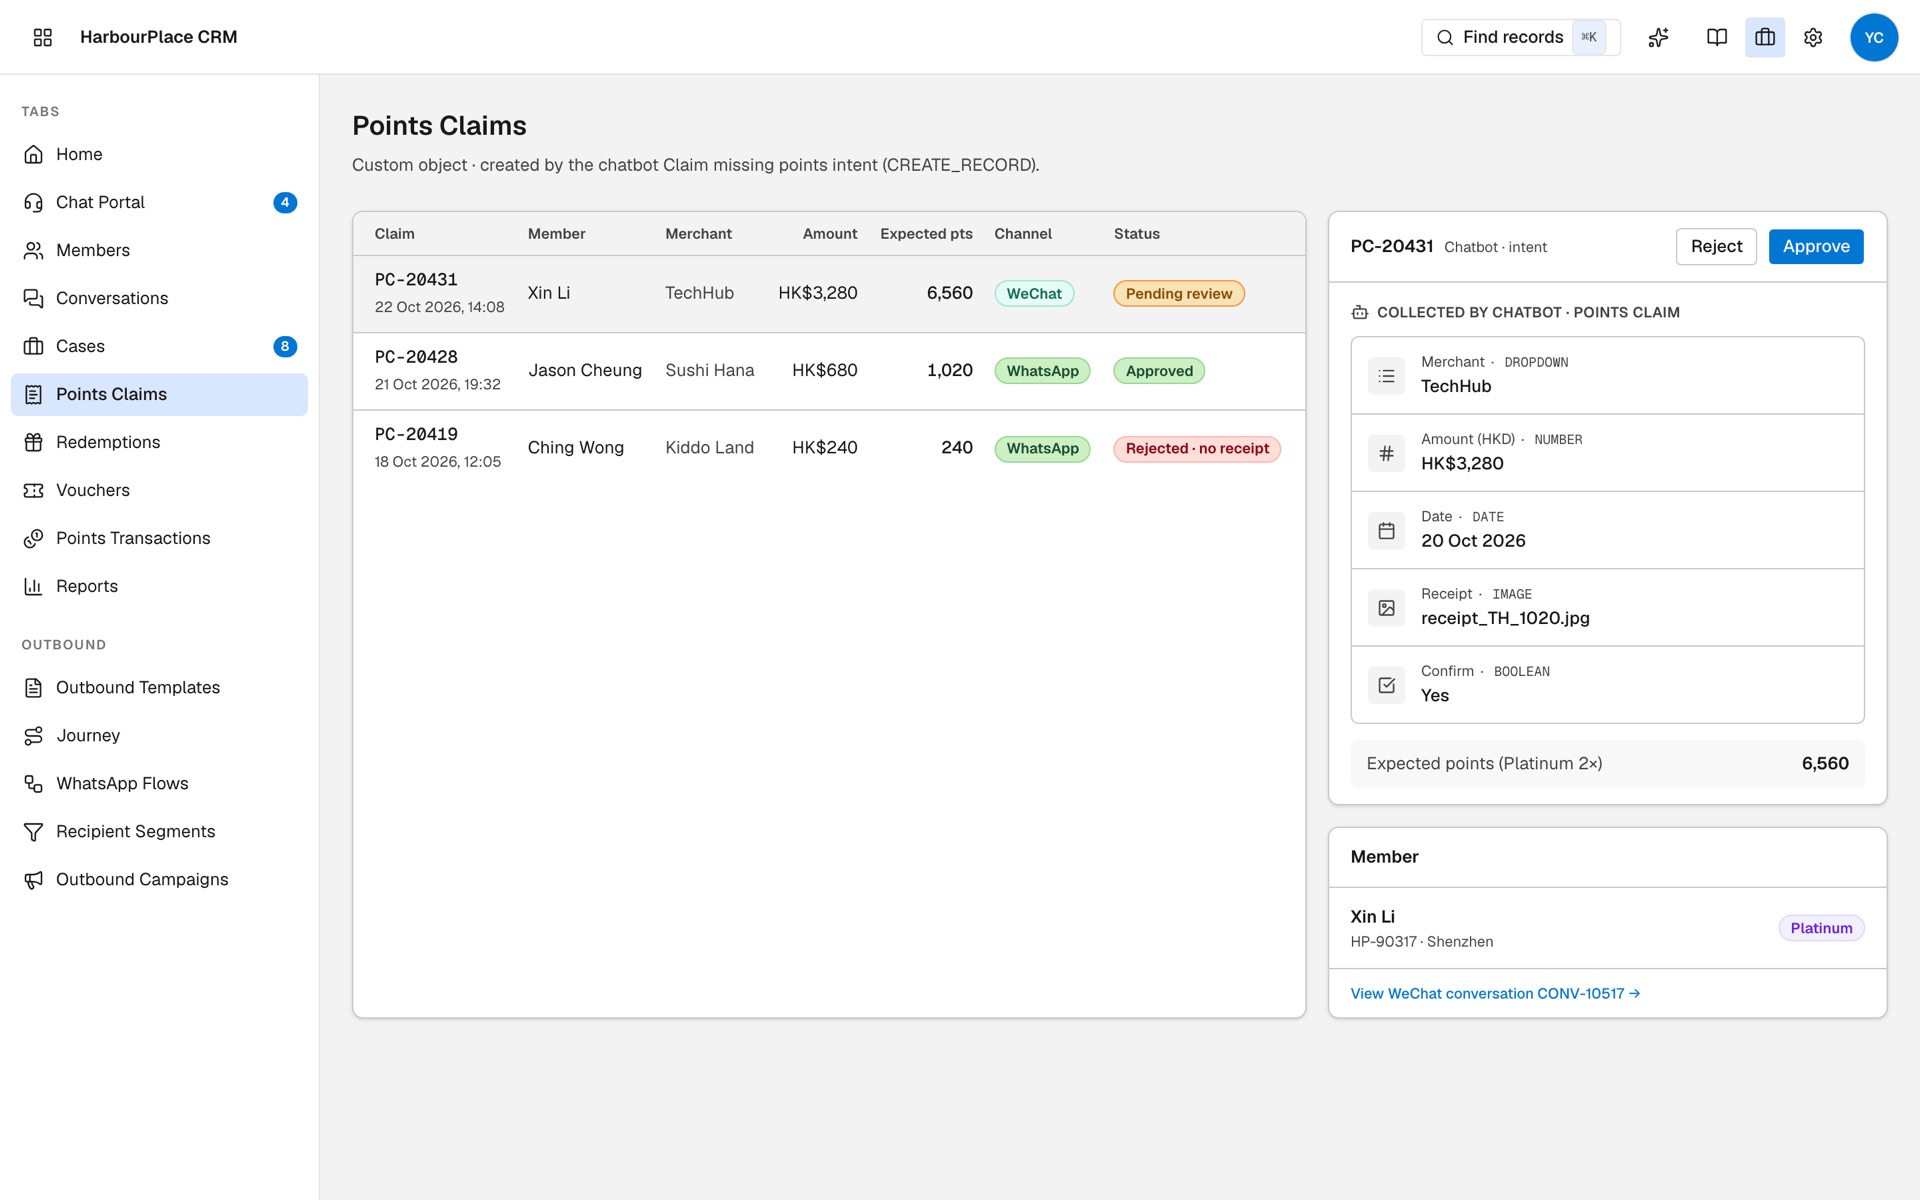Click the WeChat channel badge
1920x1200 pixels.
coord(1034,293)
